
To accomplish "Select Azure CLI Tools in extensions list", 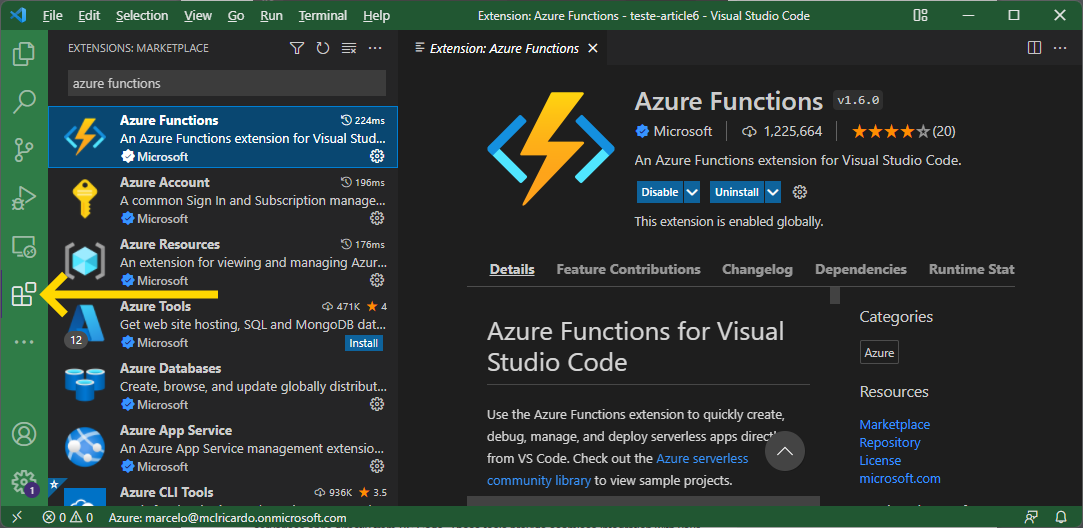I will [223, 492].
